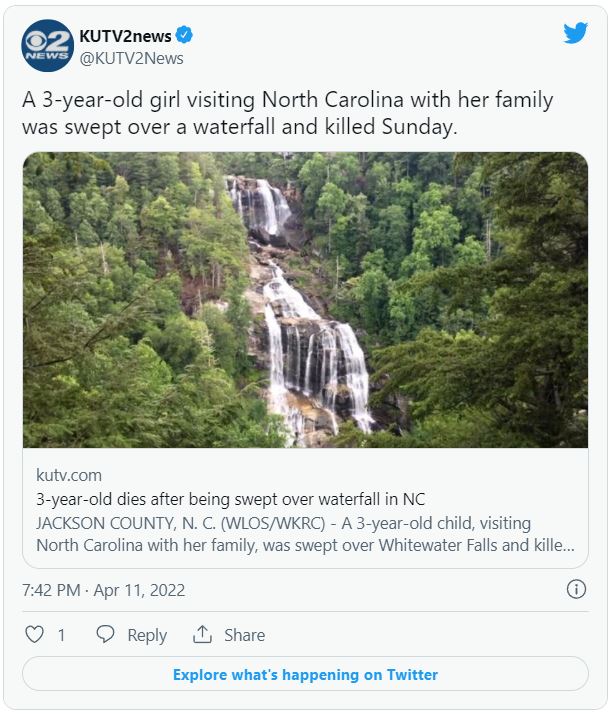Click the like count number 1
This screenshot has height=718, width=614.
62,635
